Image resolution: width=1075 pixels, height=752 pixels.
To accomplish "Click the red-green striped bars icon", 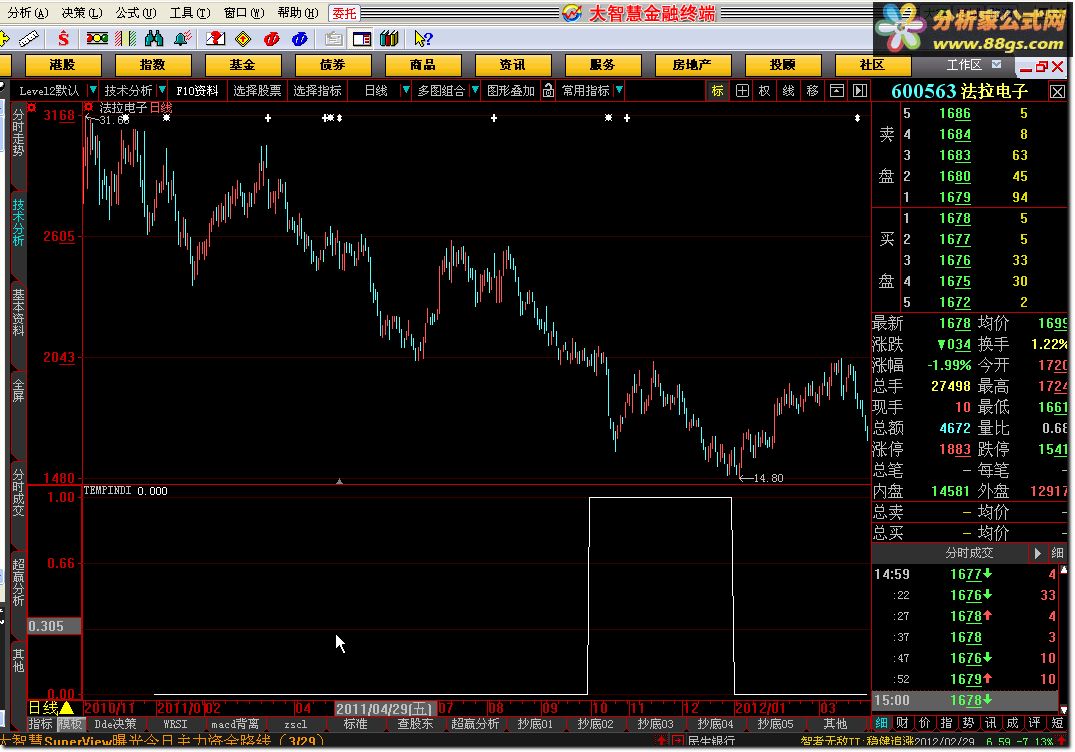I will 126,39.
